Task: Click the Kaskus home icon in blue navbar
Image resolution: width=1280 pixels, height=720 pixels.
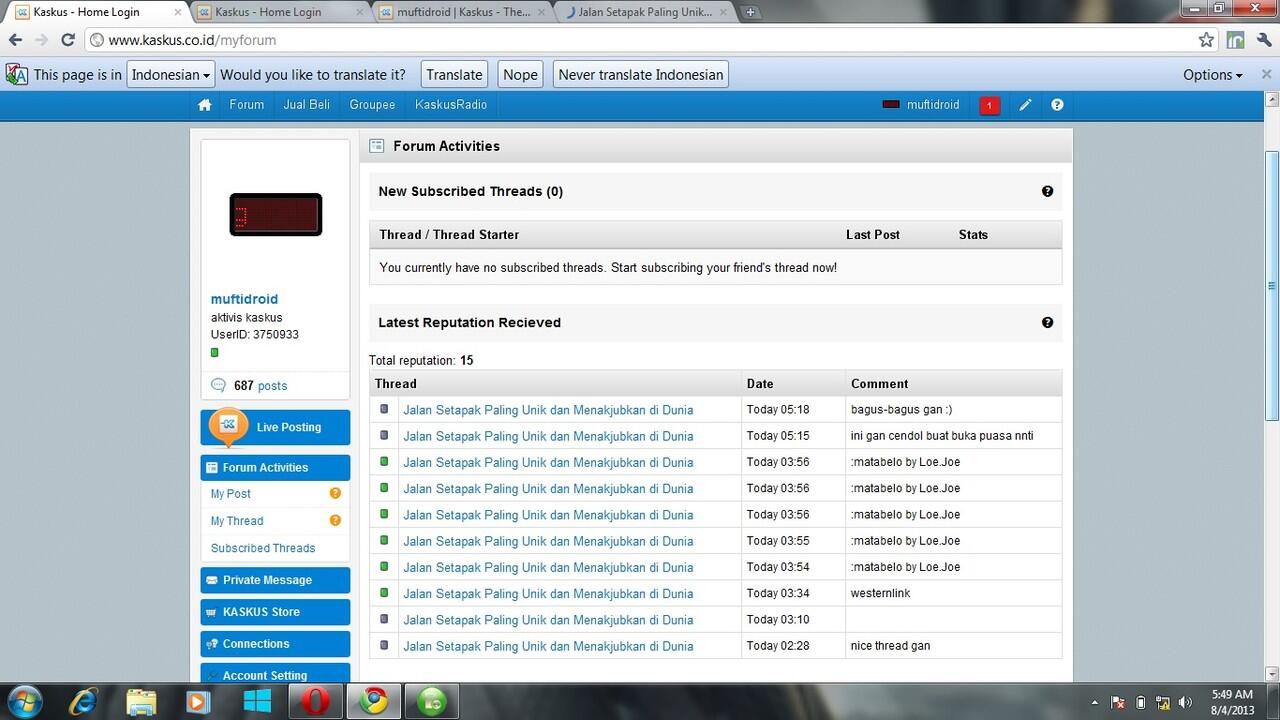Action: click(205, 105)
